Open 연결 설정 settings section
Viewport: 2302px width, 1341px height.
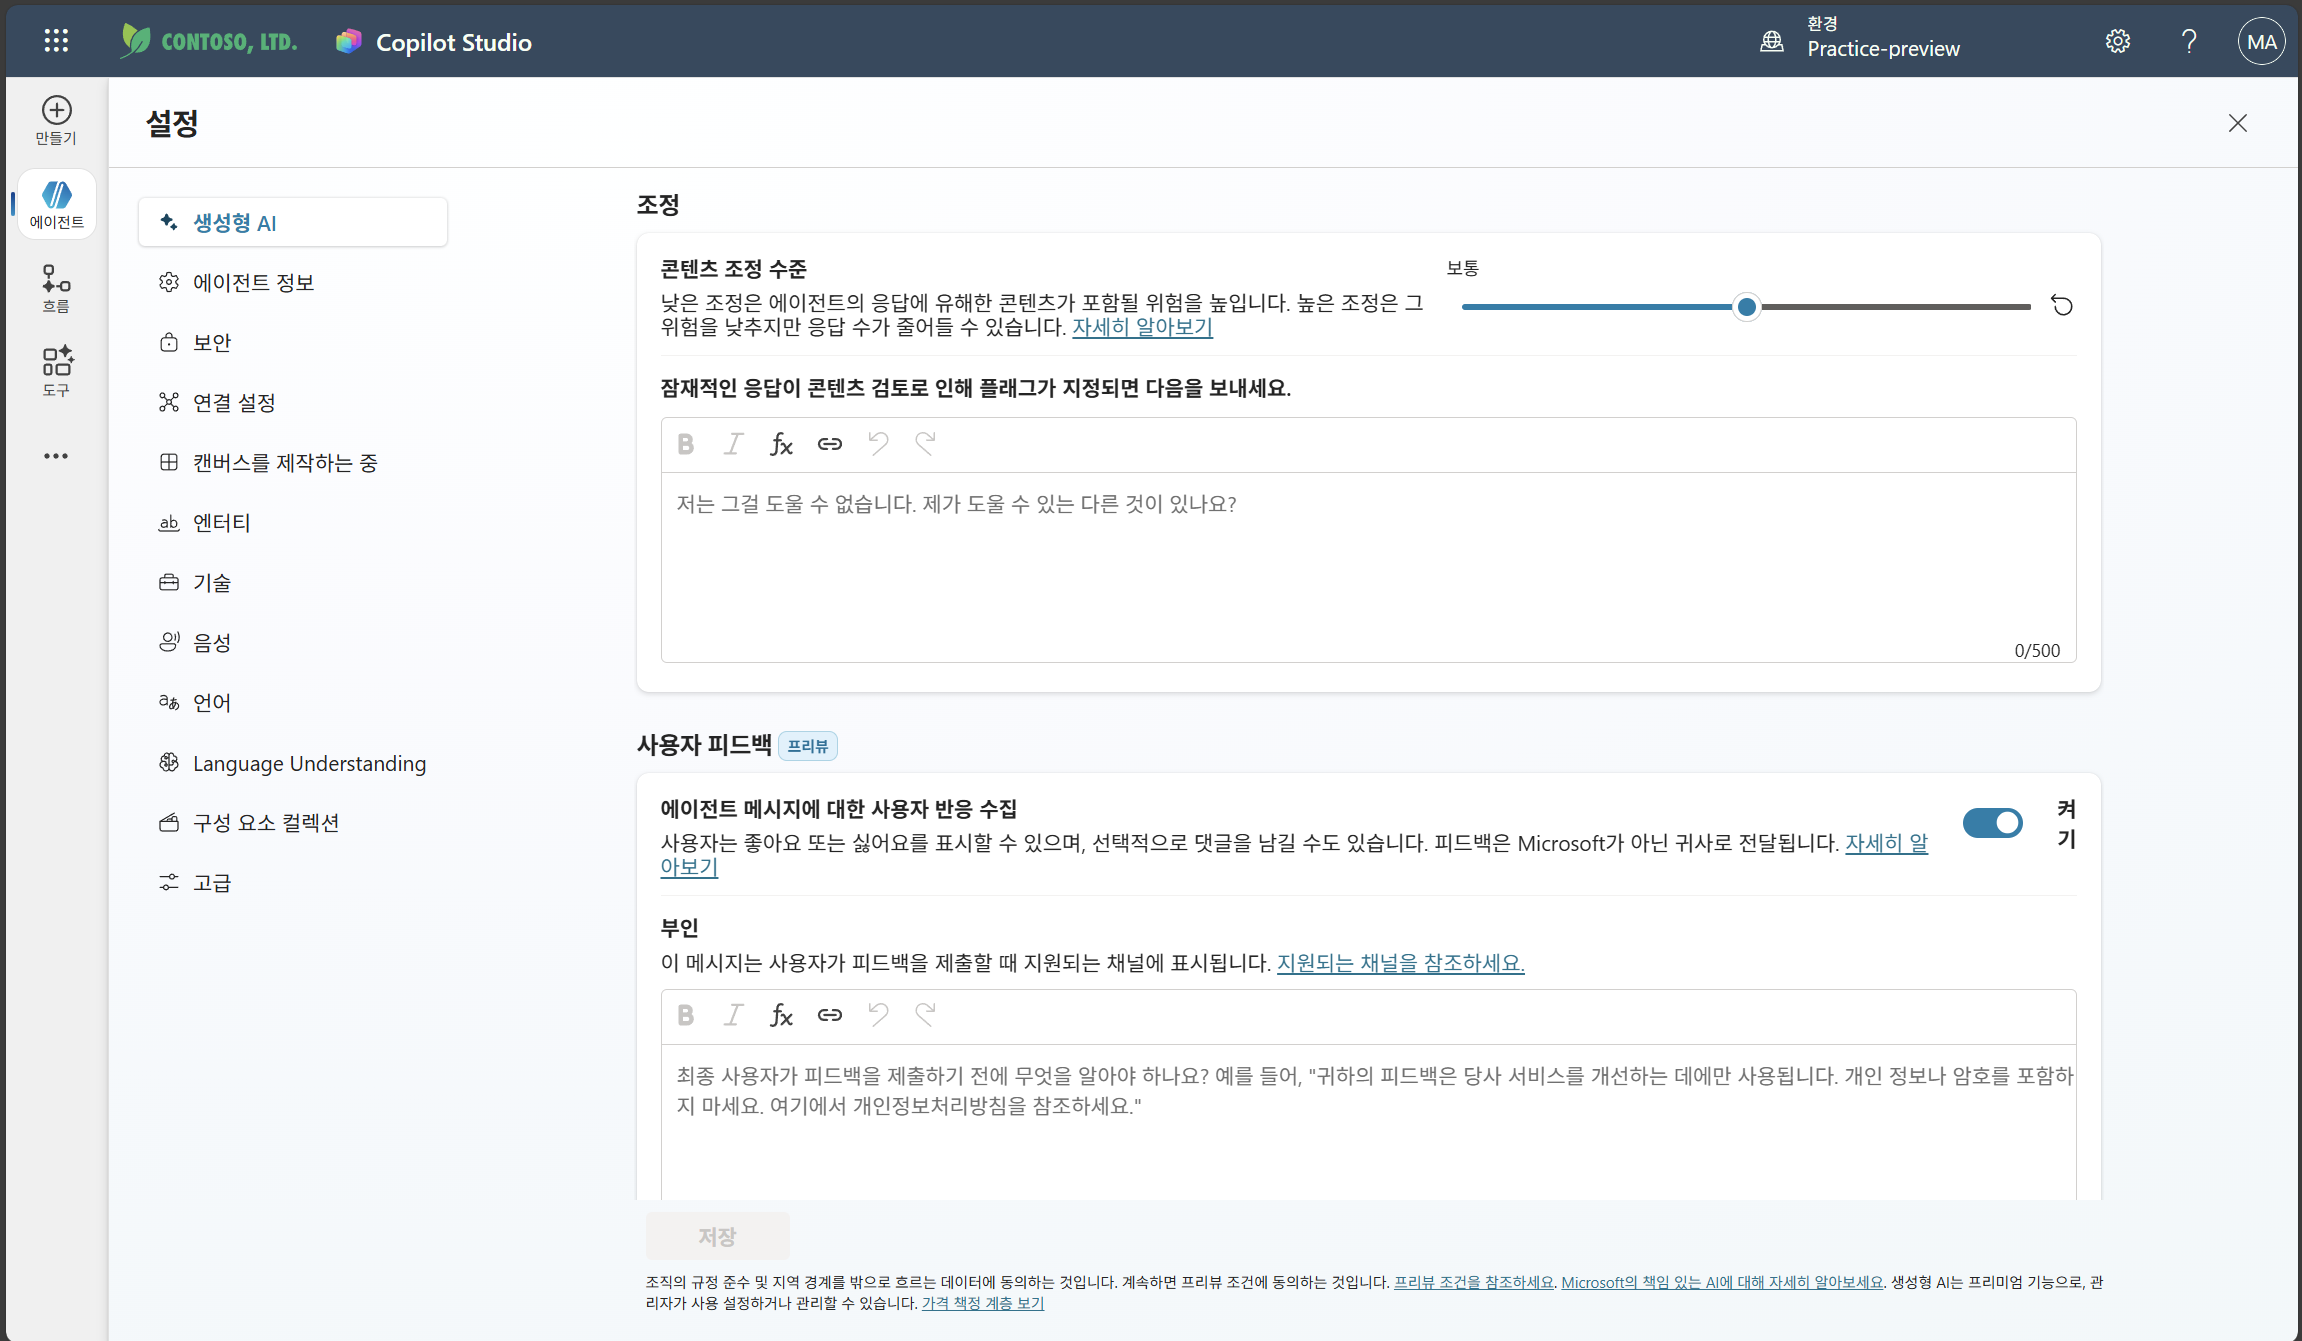[x=292, y=402]
